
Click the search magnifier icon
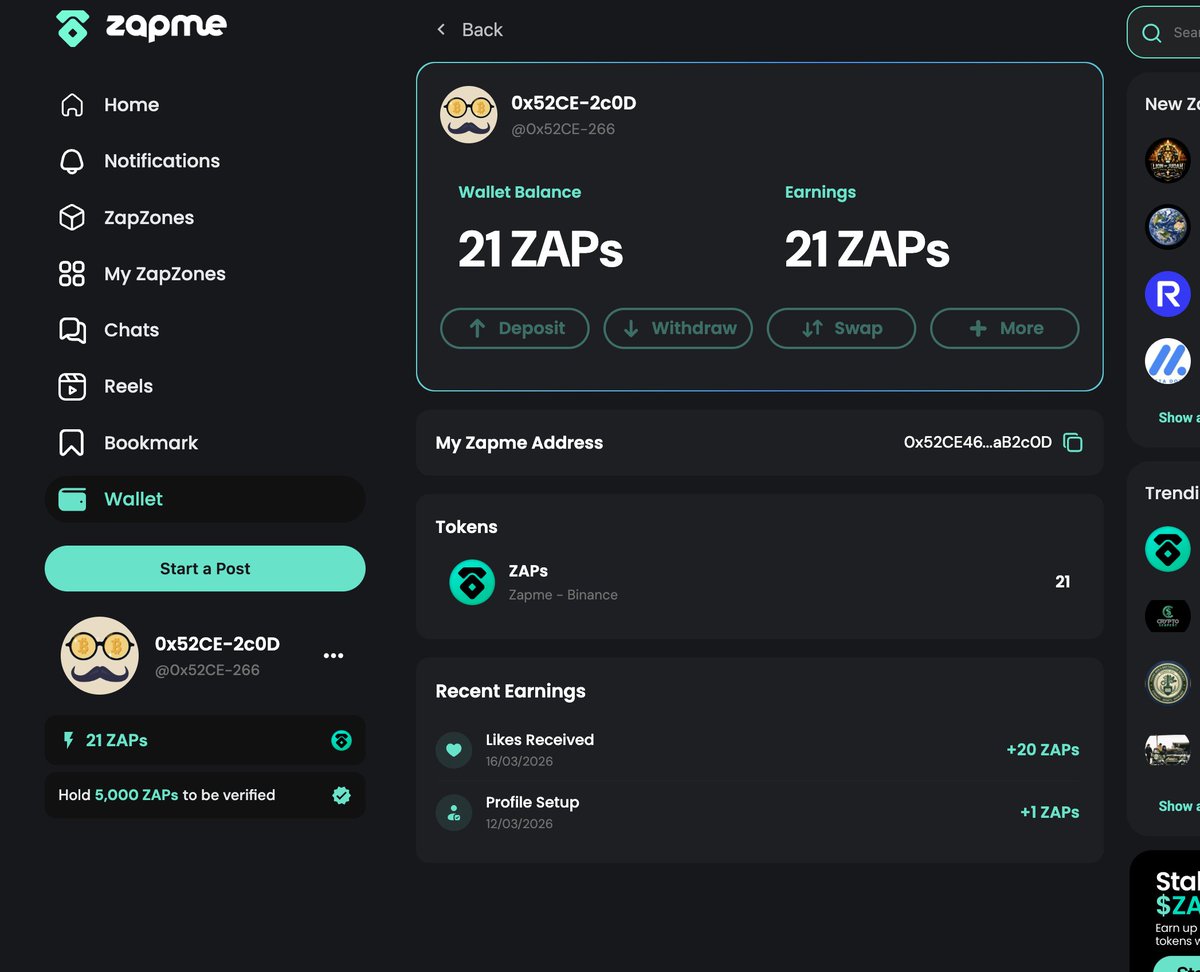[1152, 33]
